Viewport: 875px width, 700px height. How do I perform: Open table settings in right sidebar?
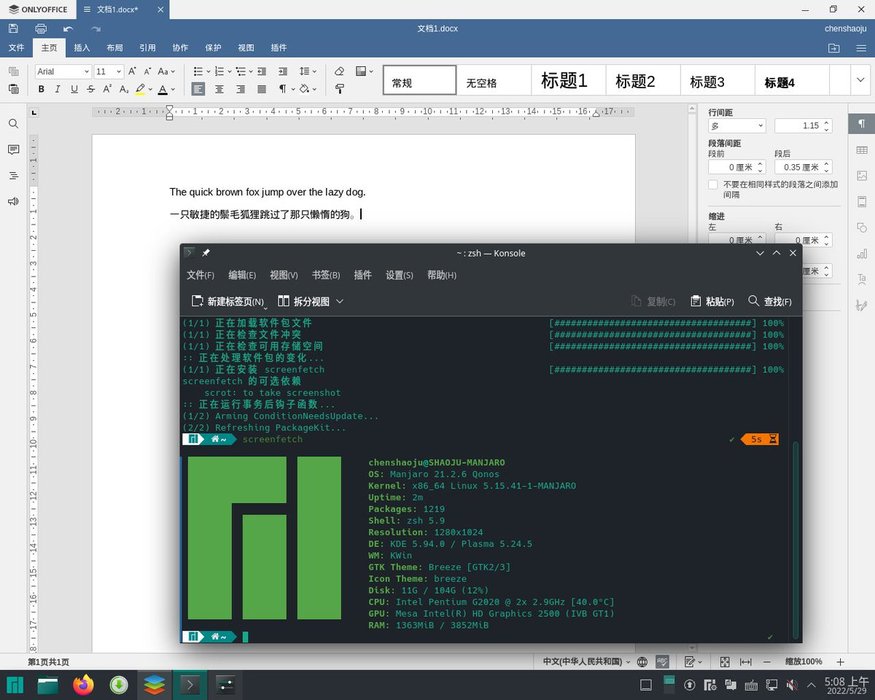click(861, 150)
